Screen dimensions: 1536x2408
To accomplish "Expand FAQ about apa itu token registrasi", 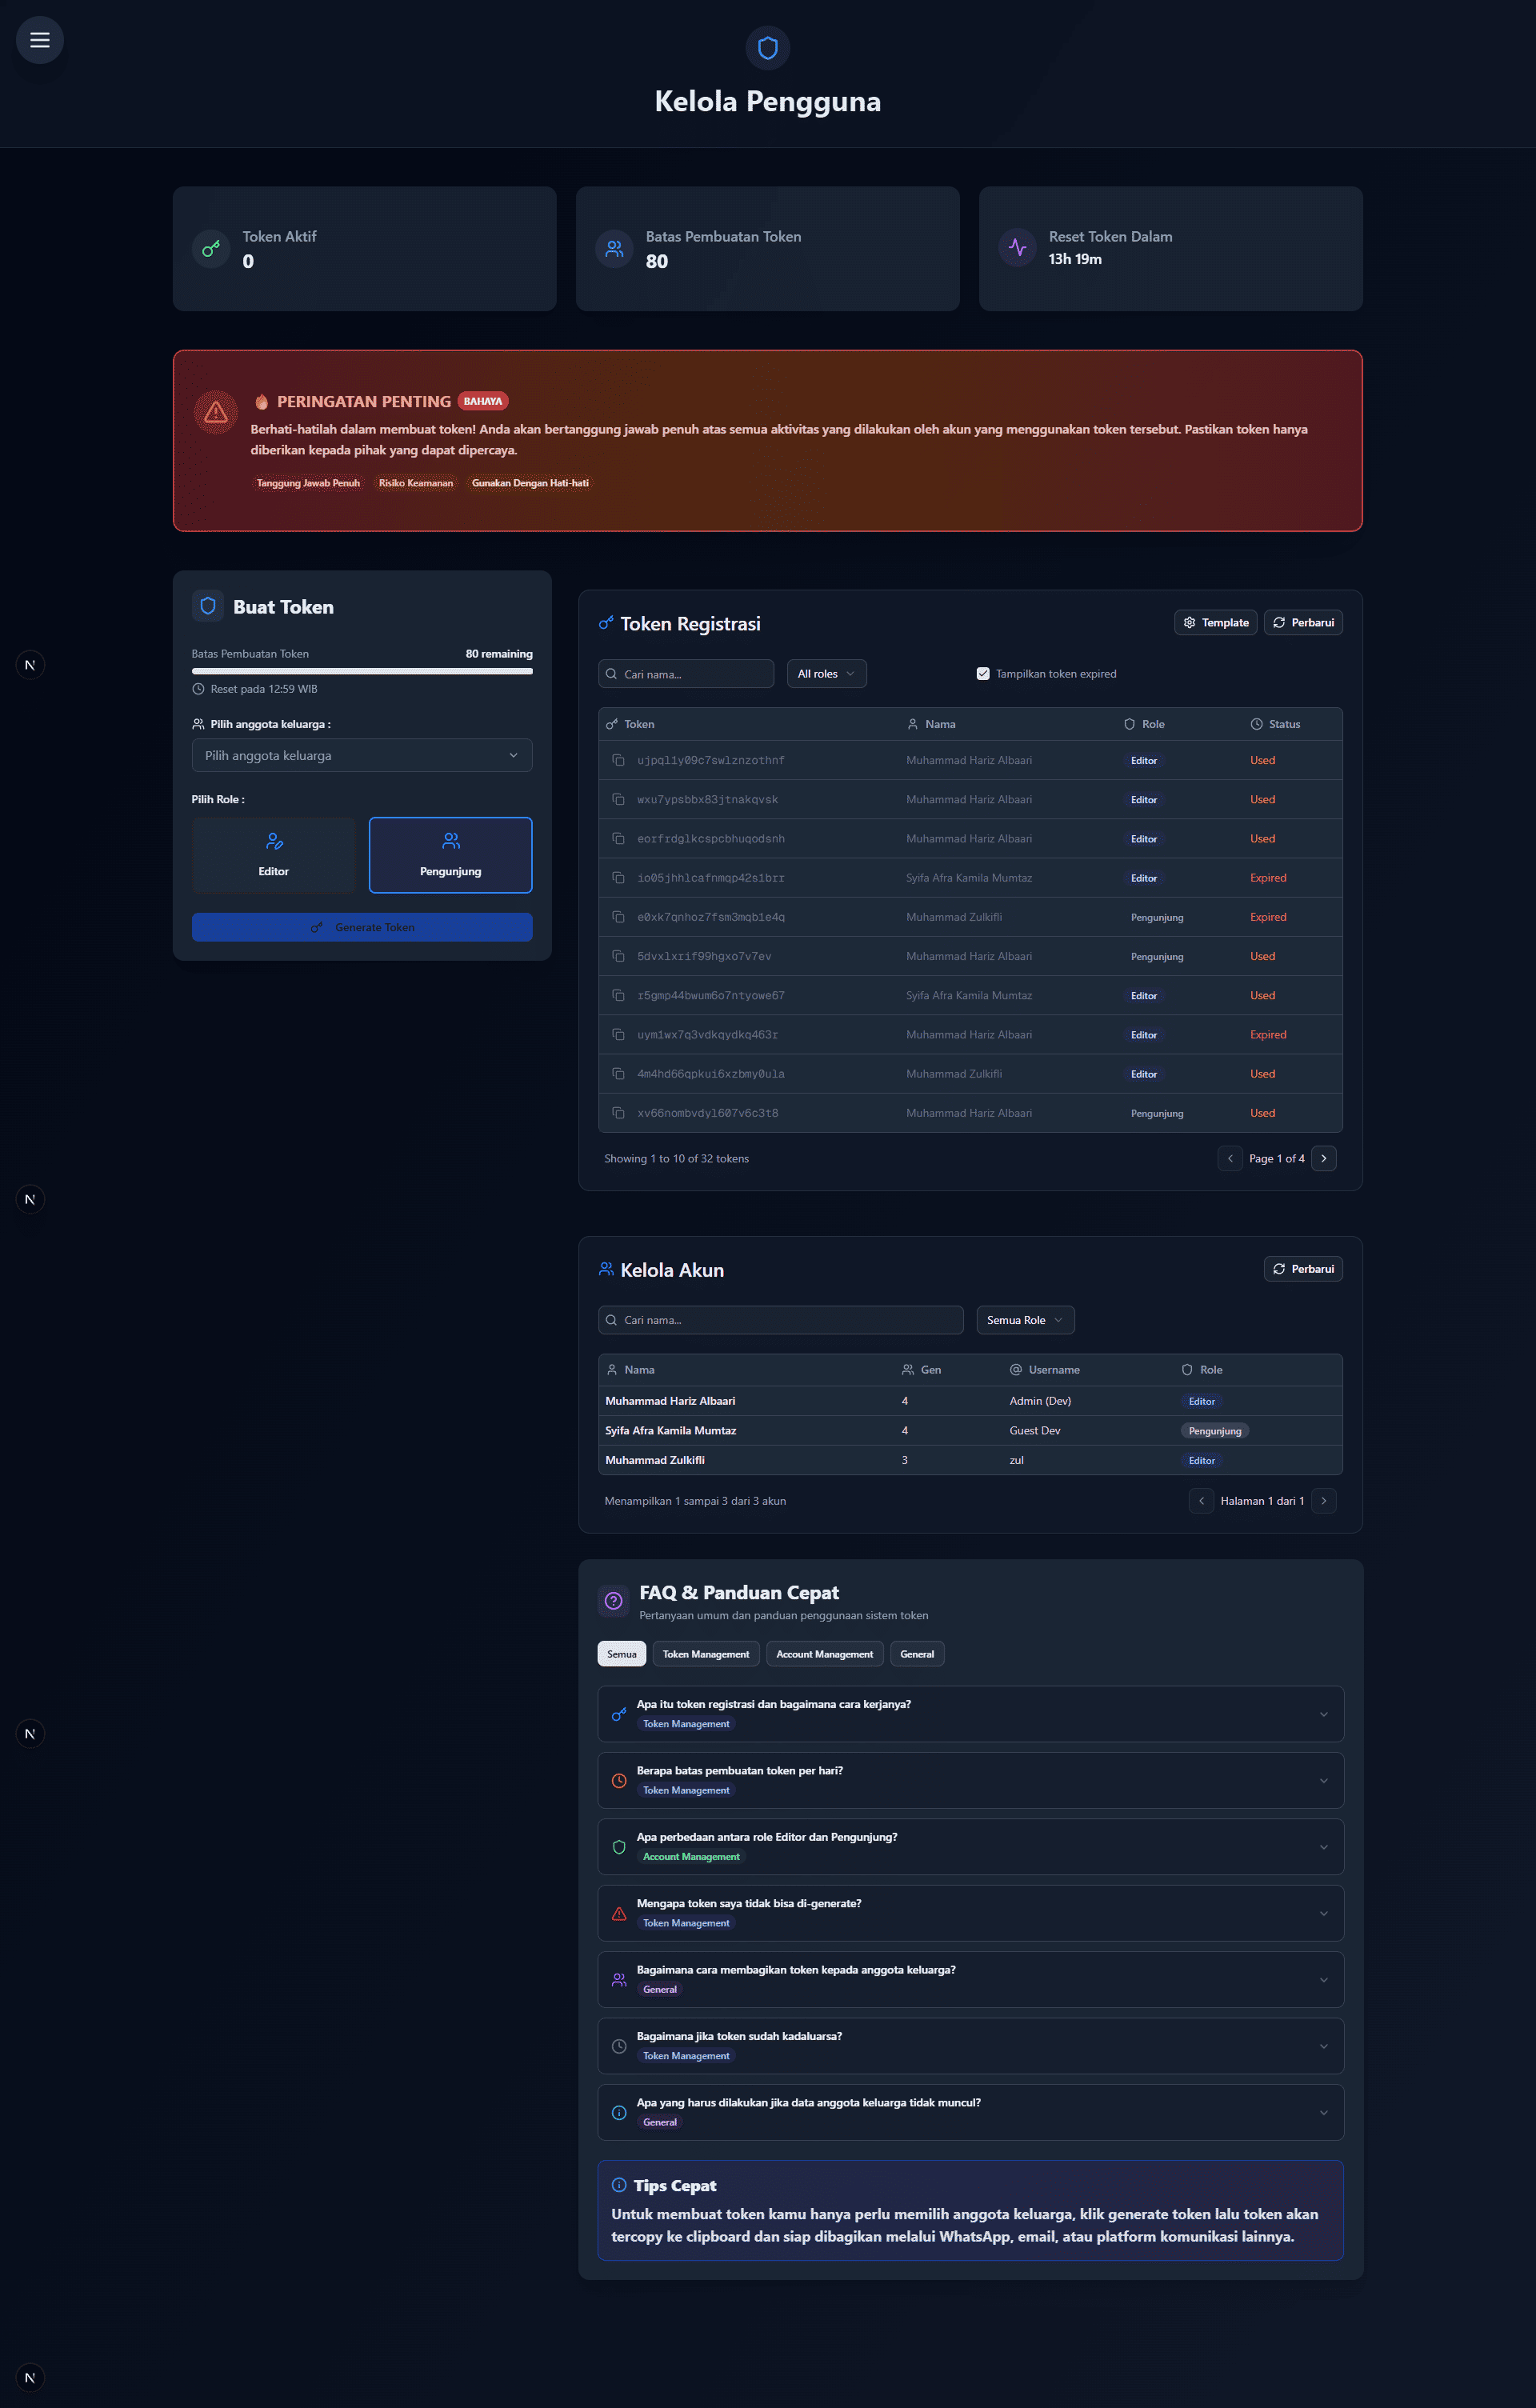I will click(970, 1714).
